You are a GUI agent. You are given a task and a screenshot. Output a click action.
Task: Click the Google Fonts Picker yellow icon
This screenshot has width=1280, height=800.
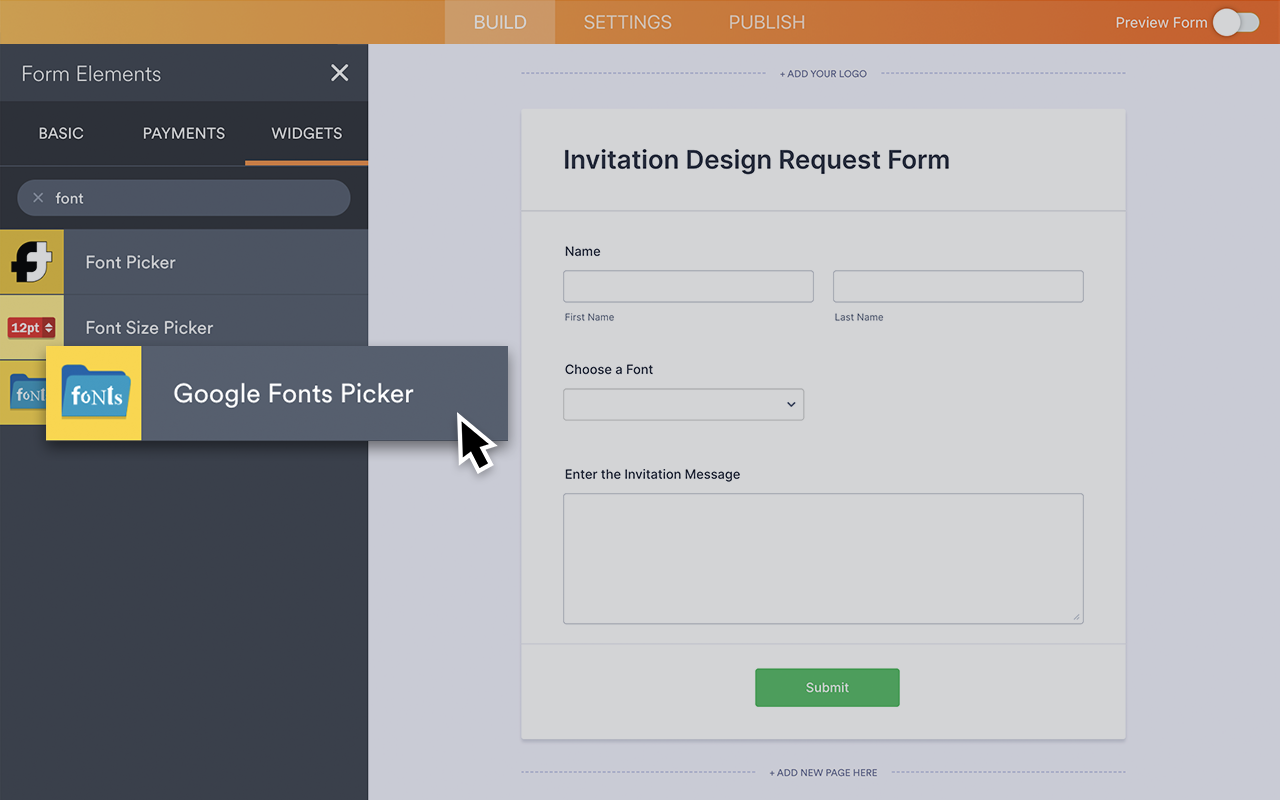coord(93,393)
